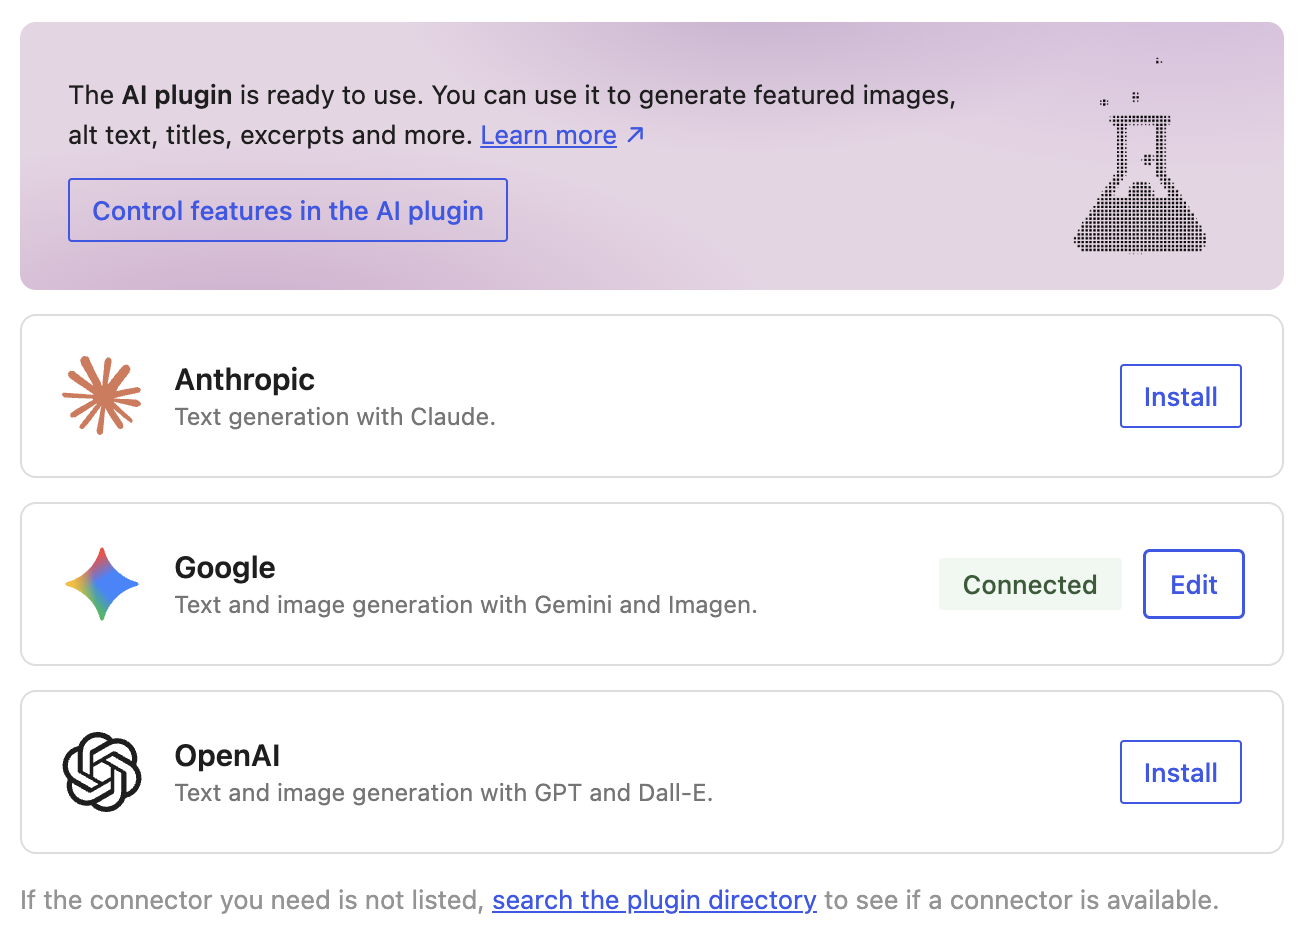This screenshot has width=1304, height=934.
Task: Click the external-link arrow beside Learn more
Action: click(636, 134)
